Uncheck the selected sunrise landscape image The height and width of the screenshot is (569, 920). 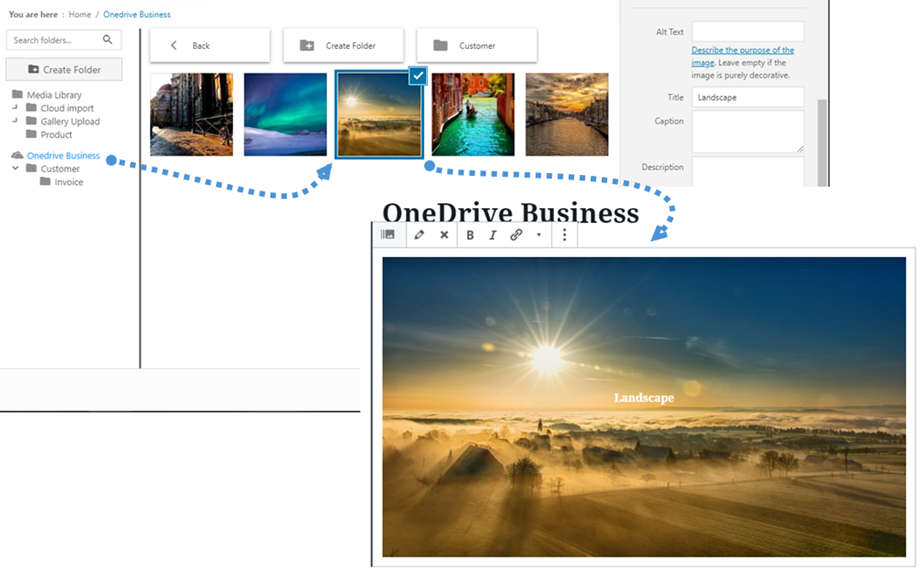tap(418, 76)
